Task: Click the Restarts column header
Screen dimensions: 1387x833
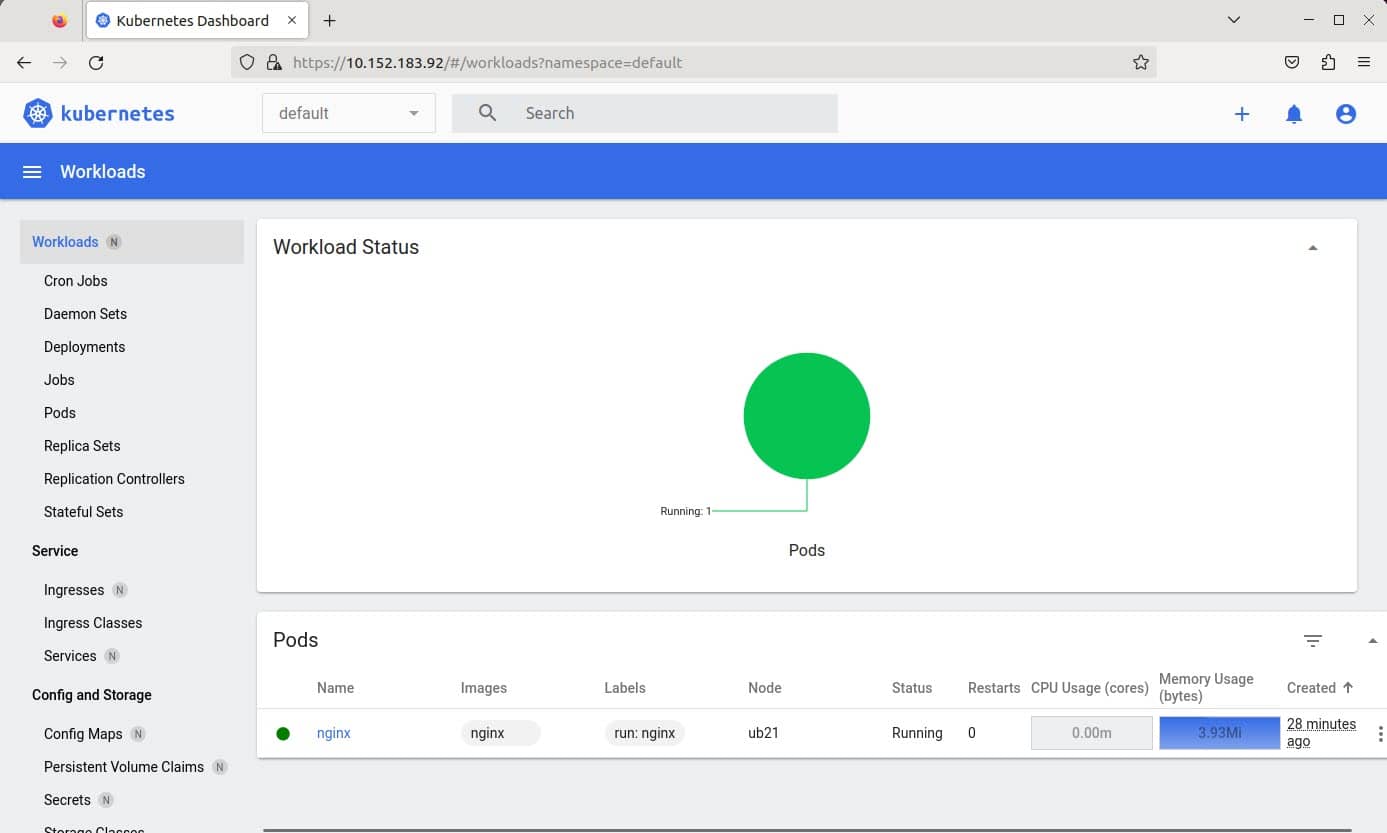Action: (x=994, y=688)
